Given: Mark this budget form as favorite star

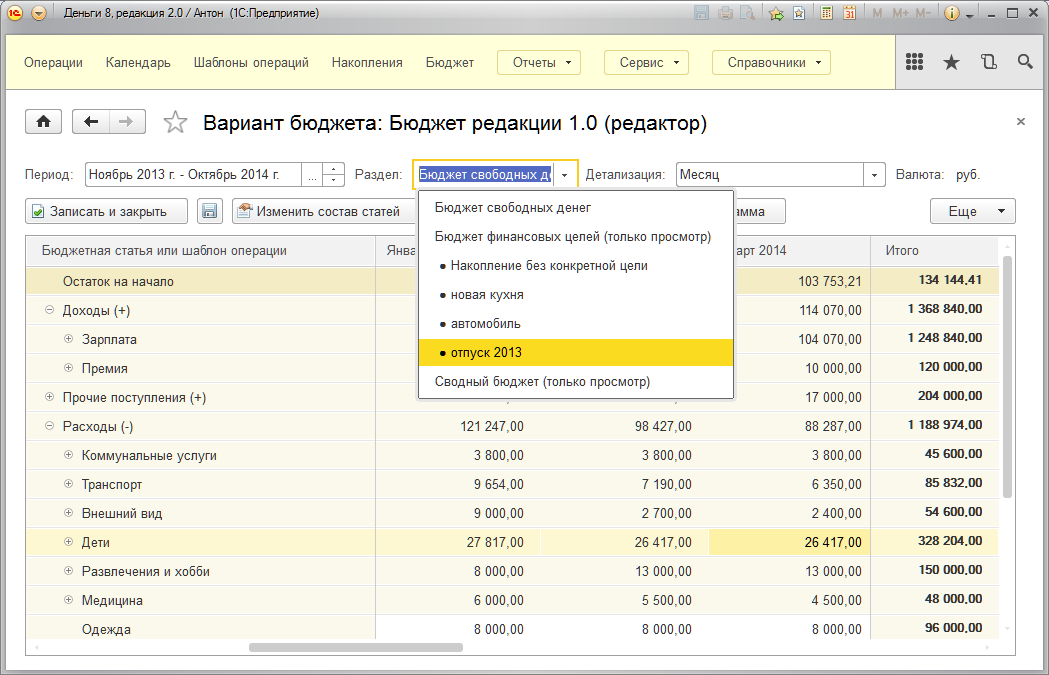Looking at the screenshot, I should (x=176, y=123).
